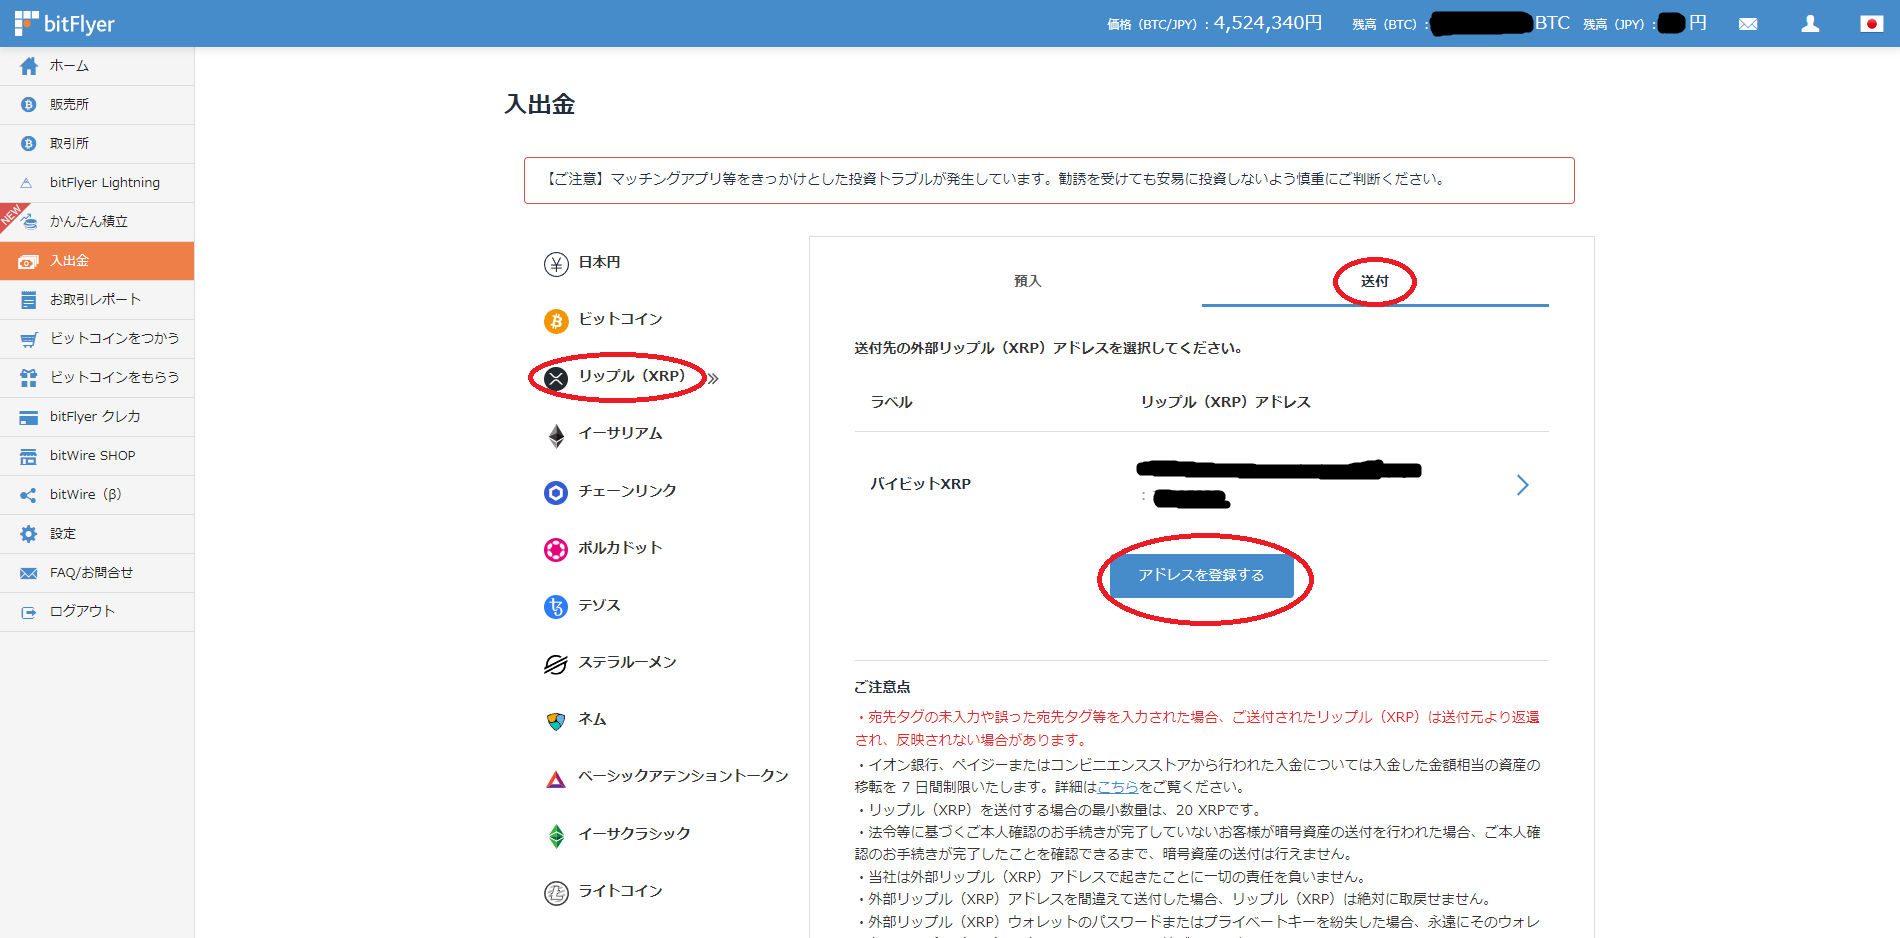Select the orange Bitcoin coin icon
Screen dimensions: 1900x938
(556, 321)
